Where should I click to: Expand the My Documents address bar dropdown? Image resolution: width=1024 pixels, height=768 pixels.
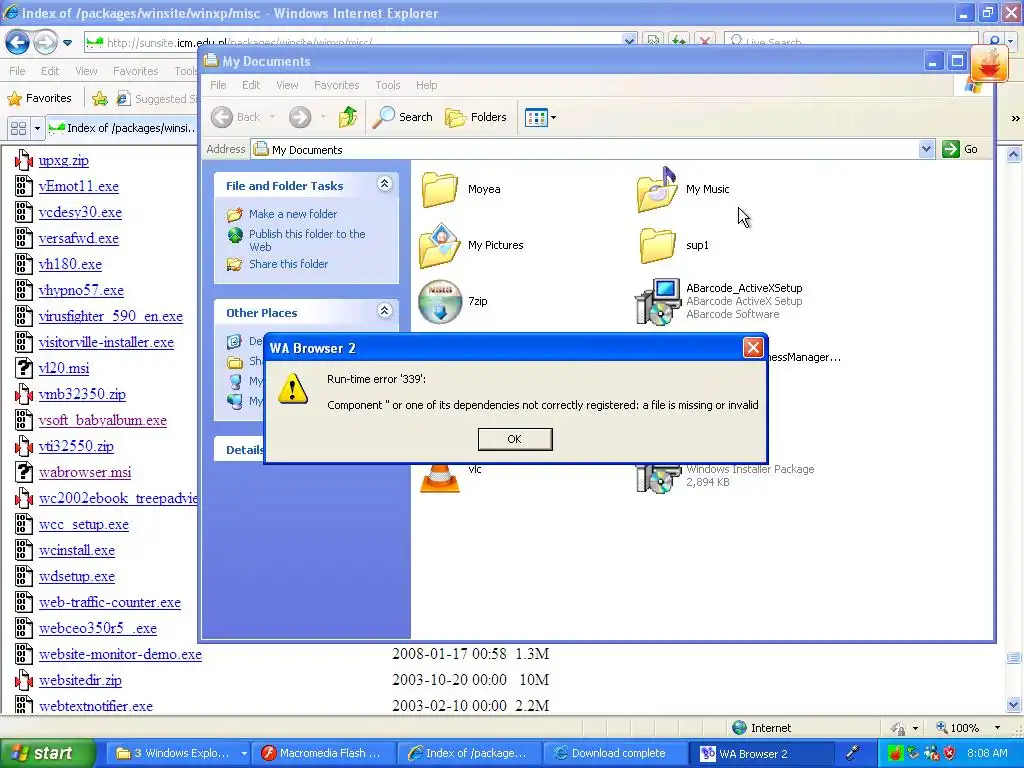(925, 149)
